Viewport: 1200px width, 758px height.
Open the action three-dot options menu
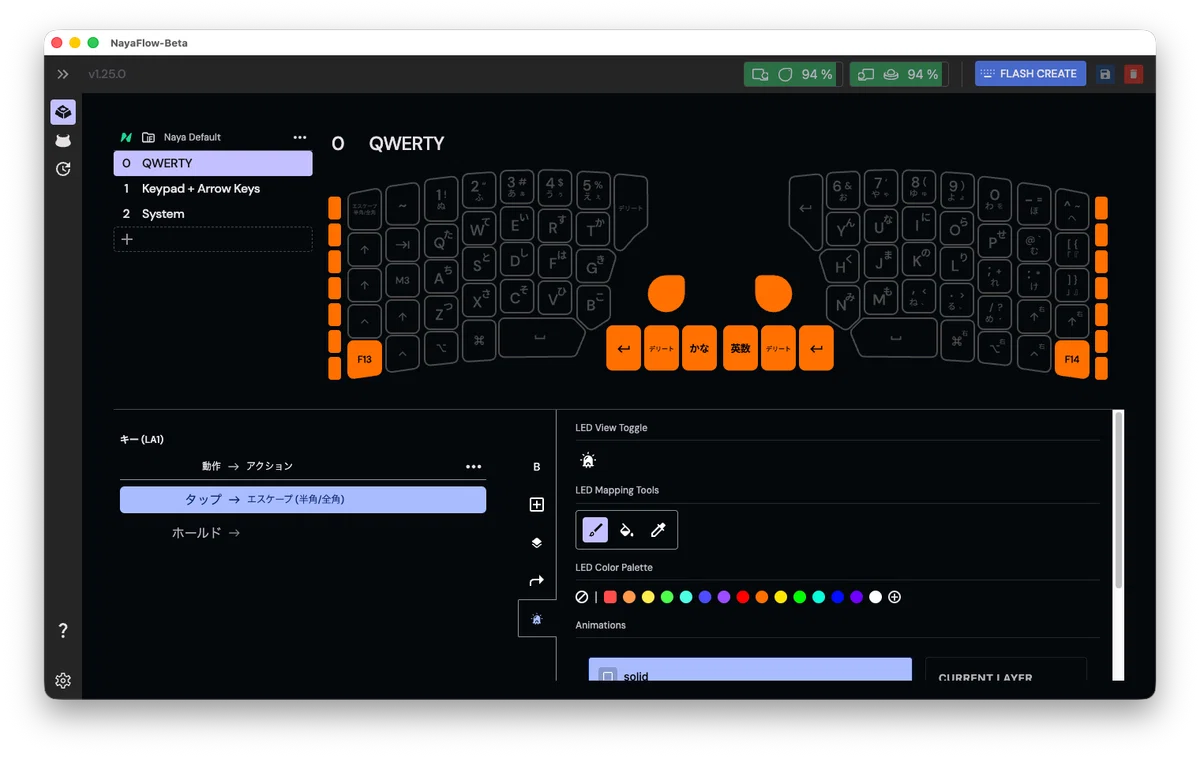pos(474,467)
